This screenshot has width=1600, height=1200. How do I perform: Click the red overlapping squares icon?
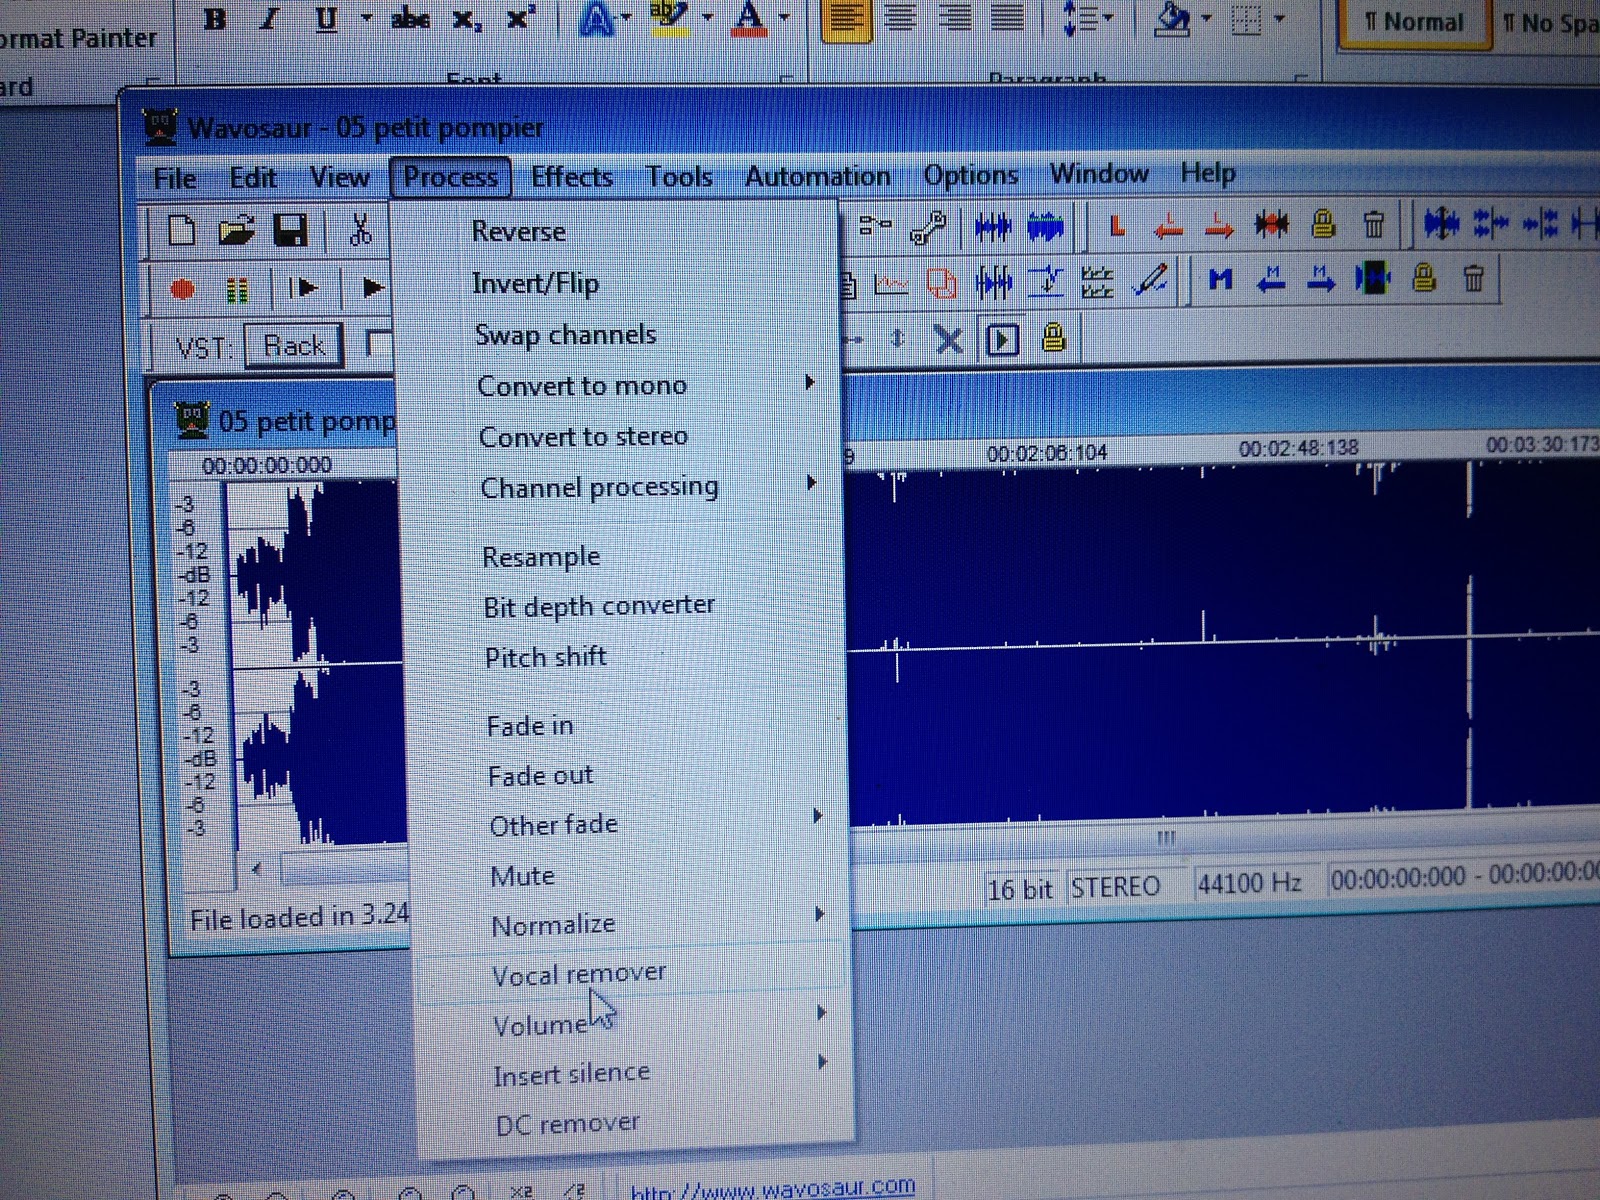[x=941, y=283]
